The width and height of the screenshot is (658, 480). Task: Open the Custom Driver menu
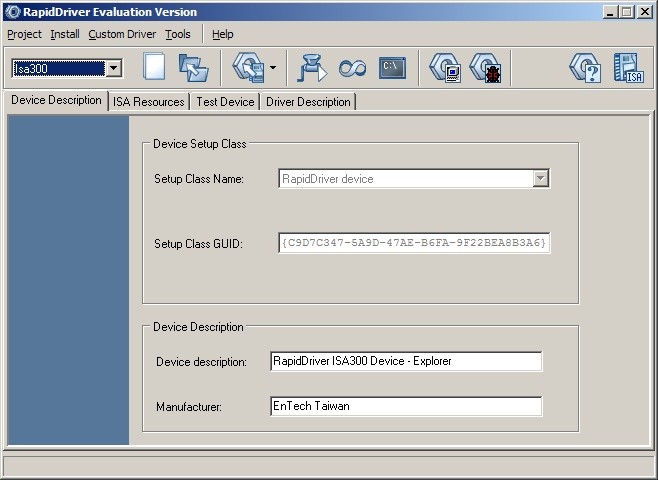click(122, 34)
